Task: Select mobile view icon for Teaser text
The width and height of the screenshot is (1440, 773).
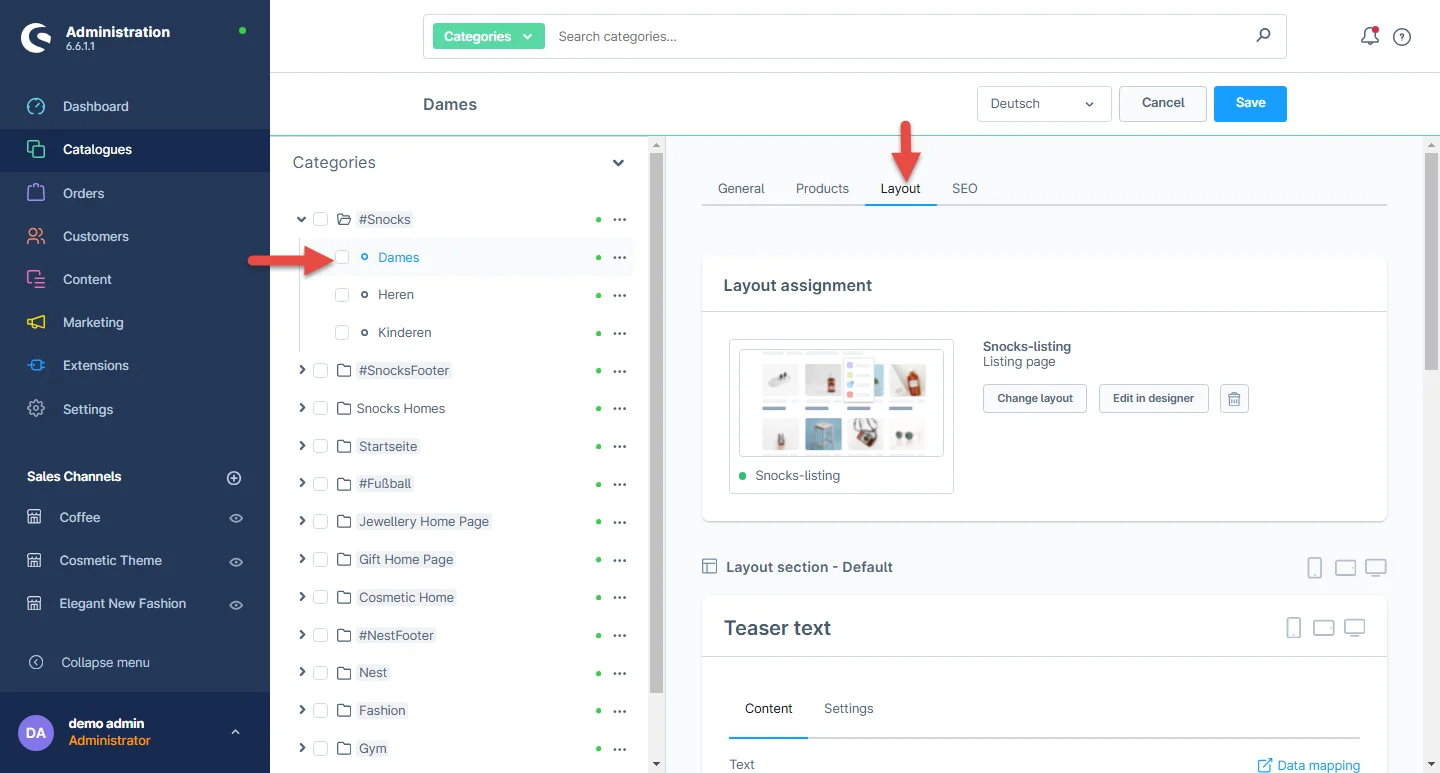Action: point(1293,628)
